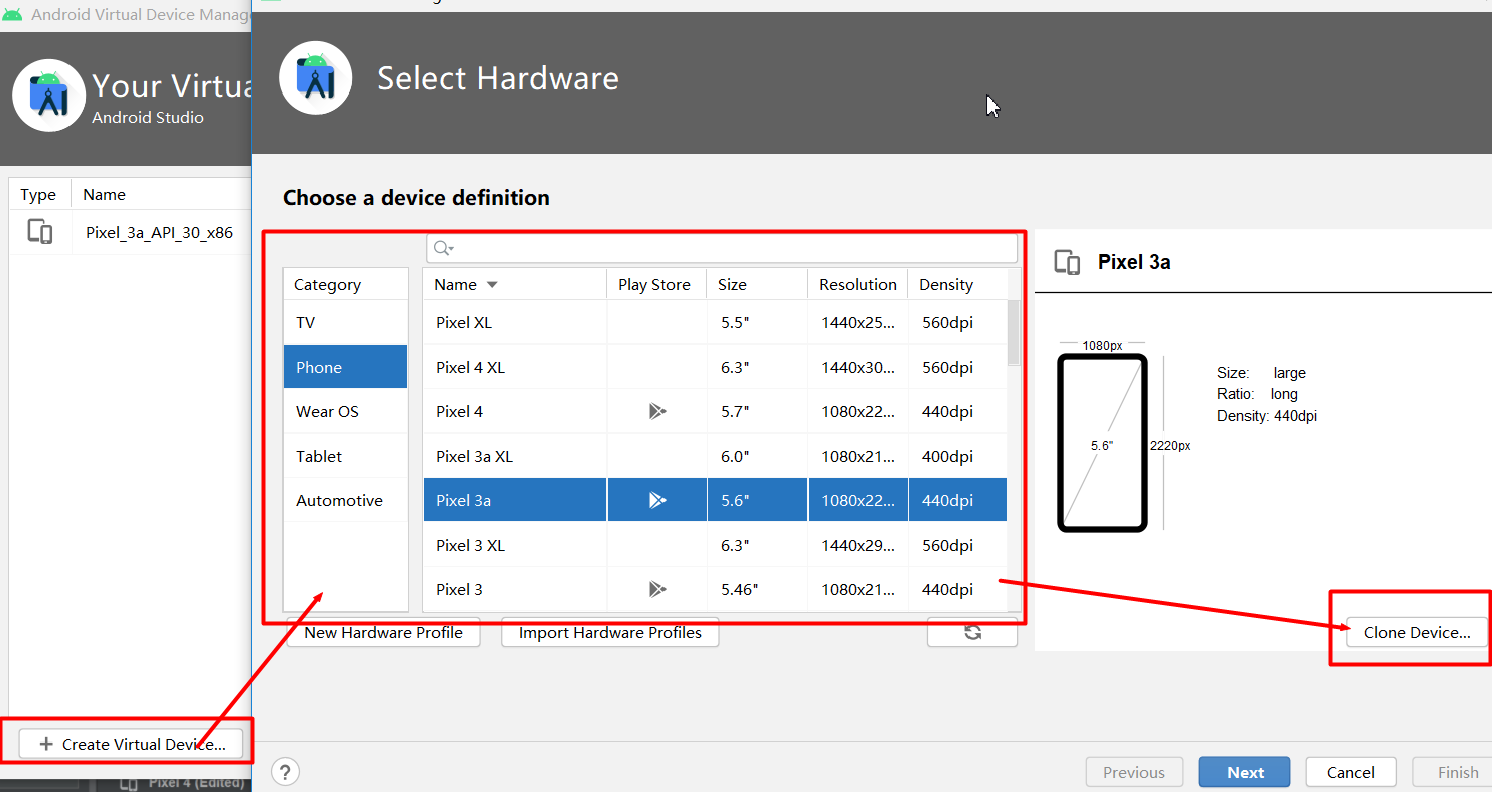
Task: Click the Type column header in AVD Manager
Action: (x=39, y=194)
